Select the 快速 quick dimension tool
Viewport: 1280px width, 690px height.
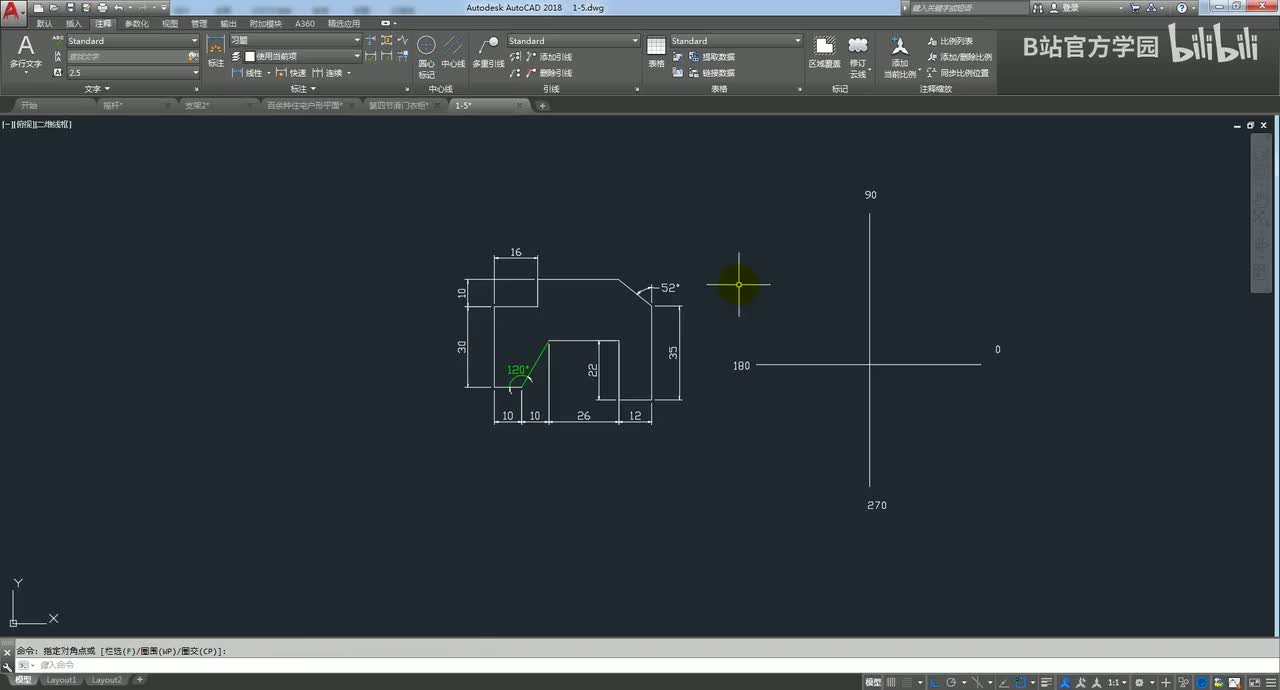click(291, 73)
